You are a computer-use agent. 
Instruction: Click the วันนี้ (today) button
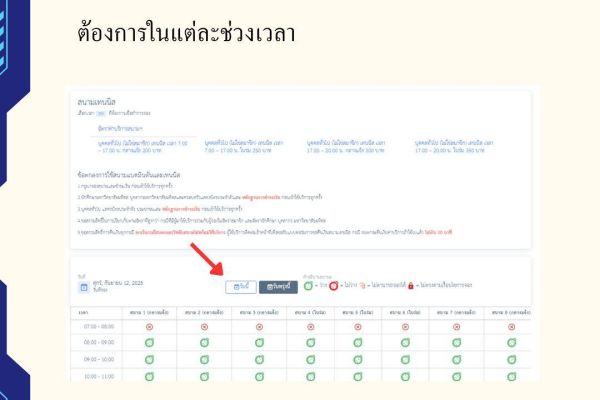(x=240, y=287)
